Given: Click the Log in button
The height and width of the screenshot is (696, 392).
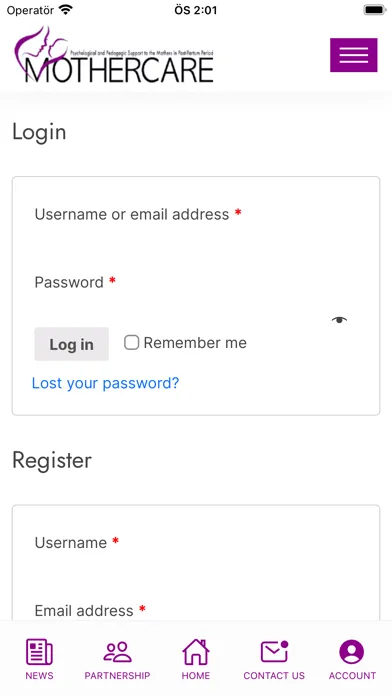Looking at the screenshot, I should 71,344.
